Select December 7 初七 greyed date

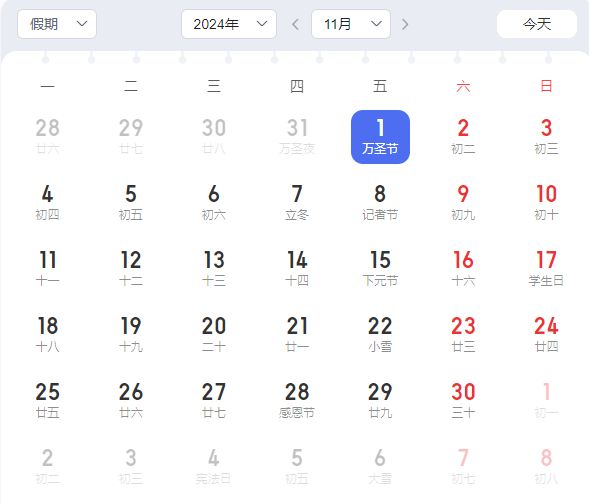(463, 467)
